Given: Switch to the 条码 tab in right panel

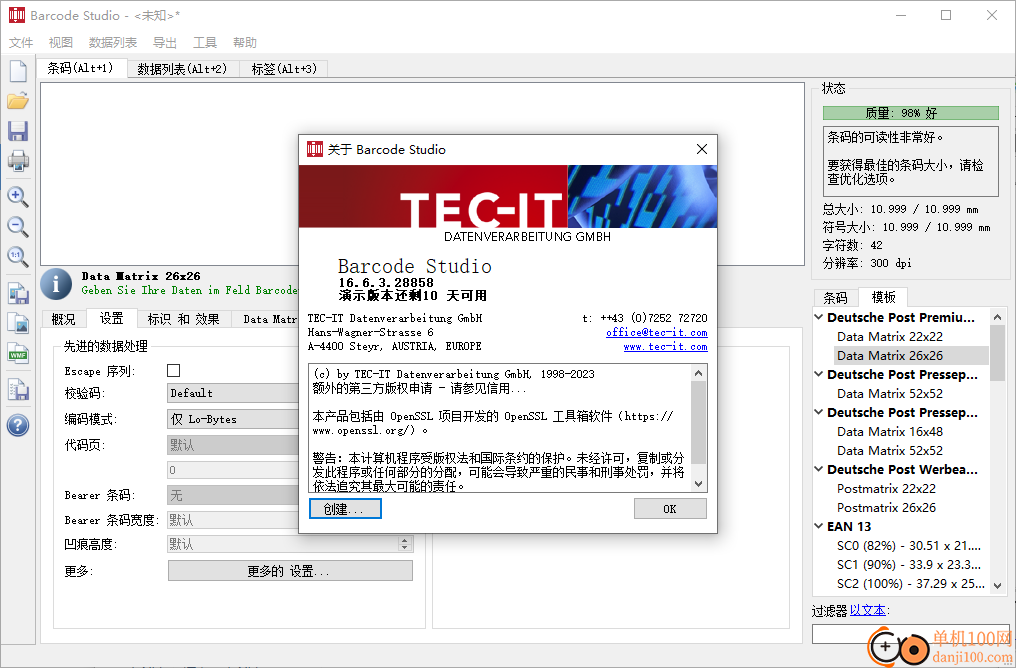Looking at the screenshot, I should coord(835,297).
